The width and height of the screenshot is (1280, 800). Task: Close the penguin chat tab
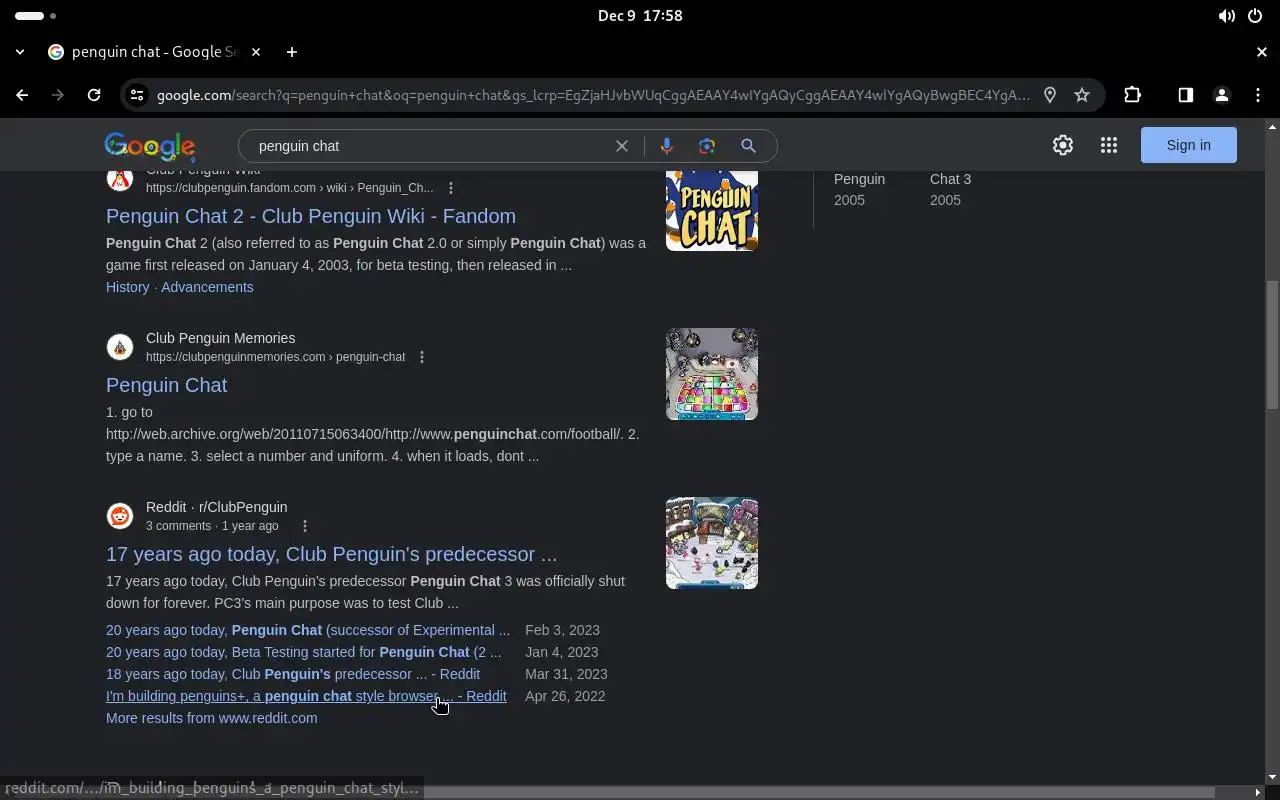click(x=256, y=52)
